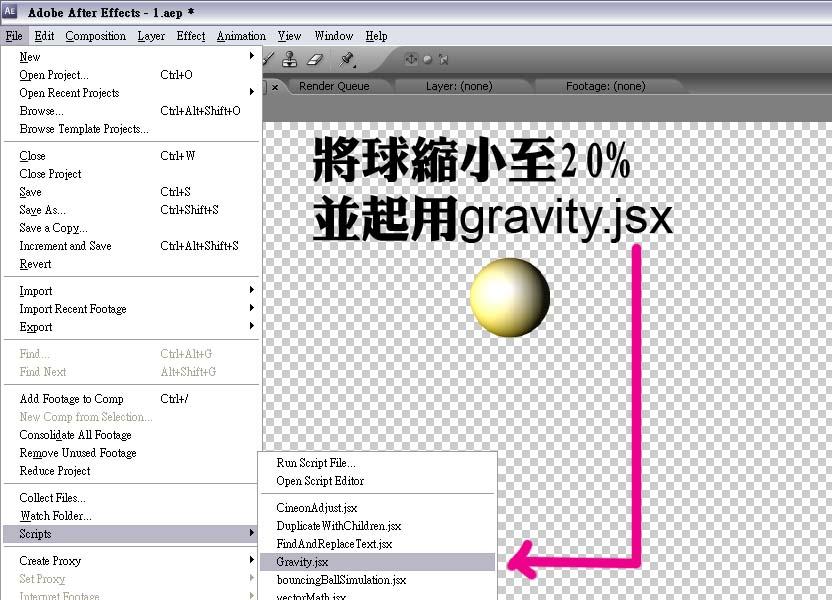832x600 pixels.
Task: Select the Clone Stamp tool
Action: (289, 58)
